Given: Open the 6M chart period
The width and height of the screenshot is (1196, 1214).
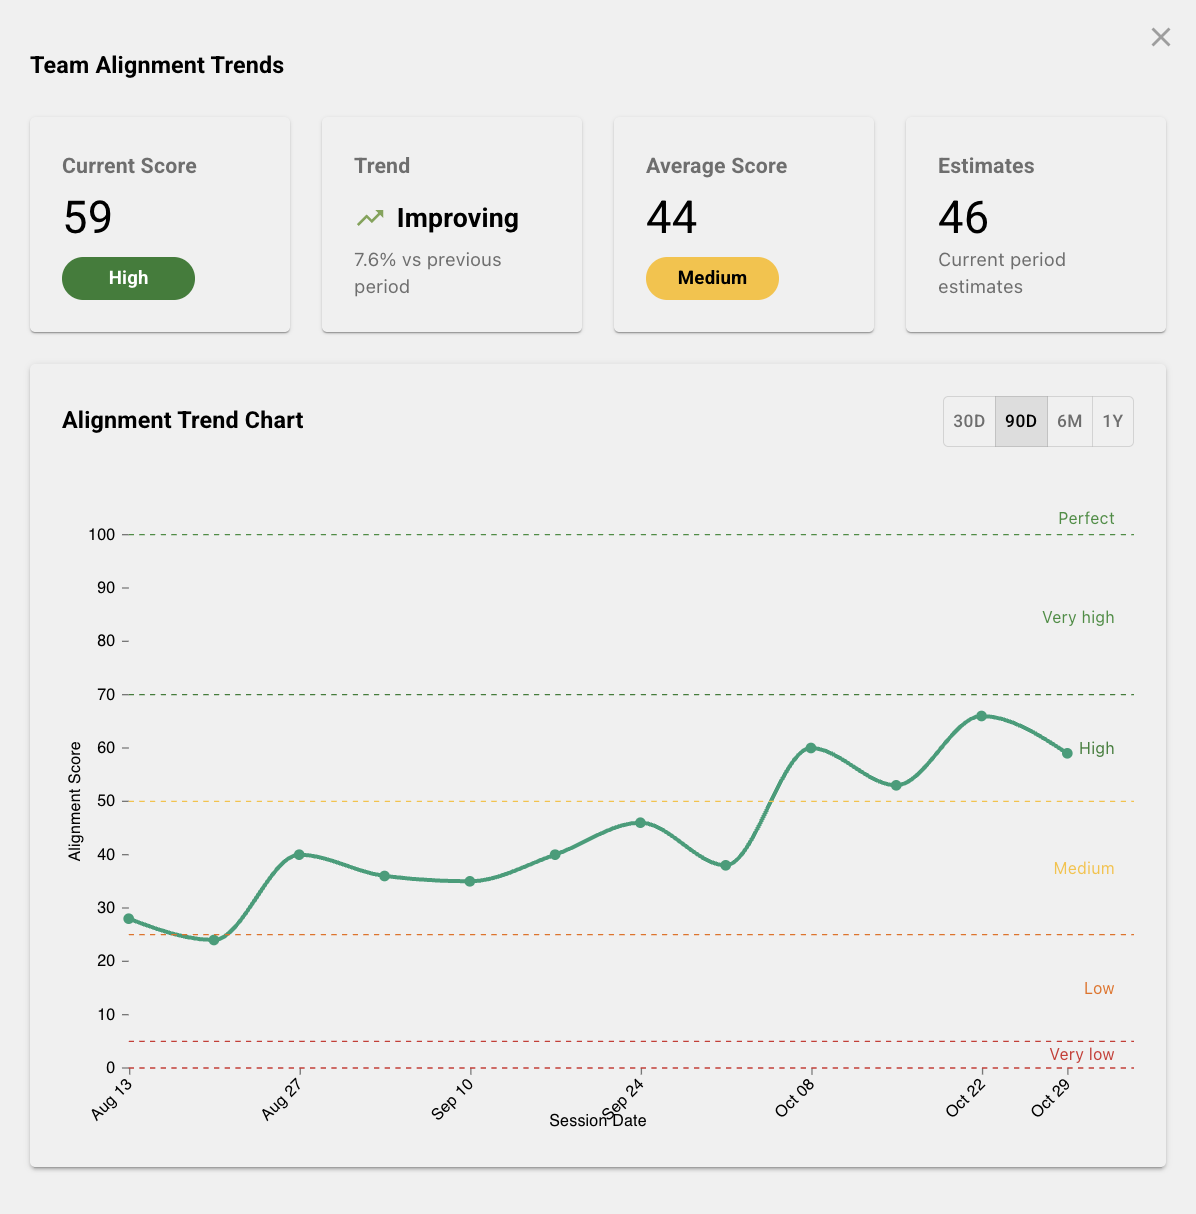Looking at the screenshot, I should click(x=1069, y=421).
